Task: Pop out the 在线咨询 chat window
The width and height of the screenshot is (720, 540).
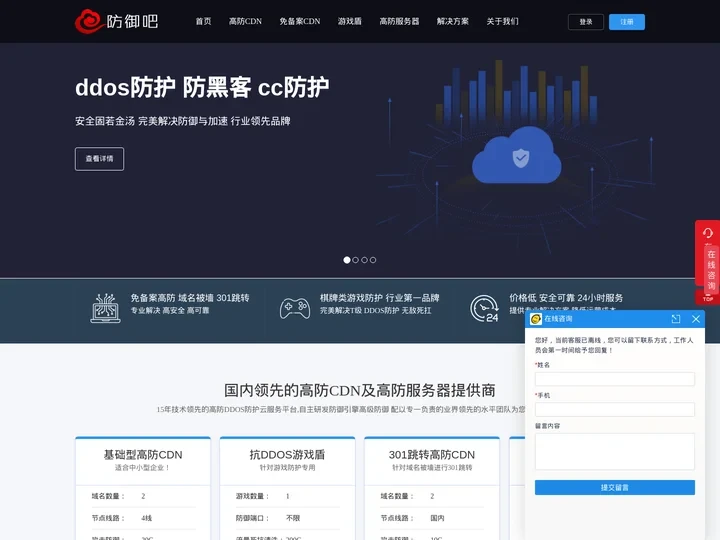Action: pos(676,319)
